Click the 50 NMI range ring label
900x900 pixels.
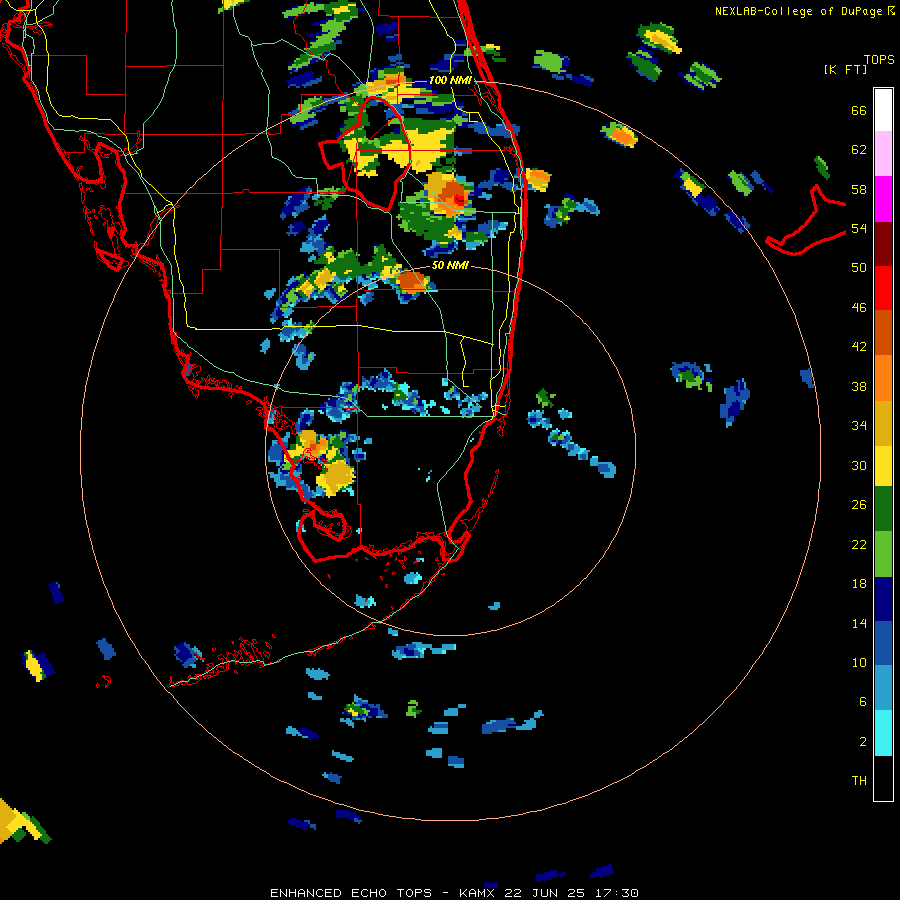pos(451,265)
